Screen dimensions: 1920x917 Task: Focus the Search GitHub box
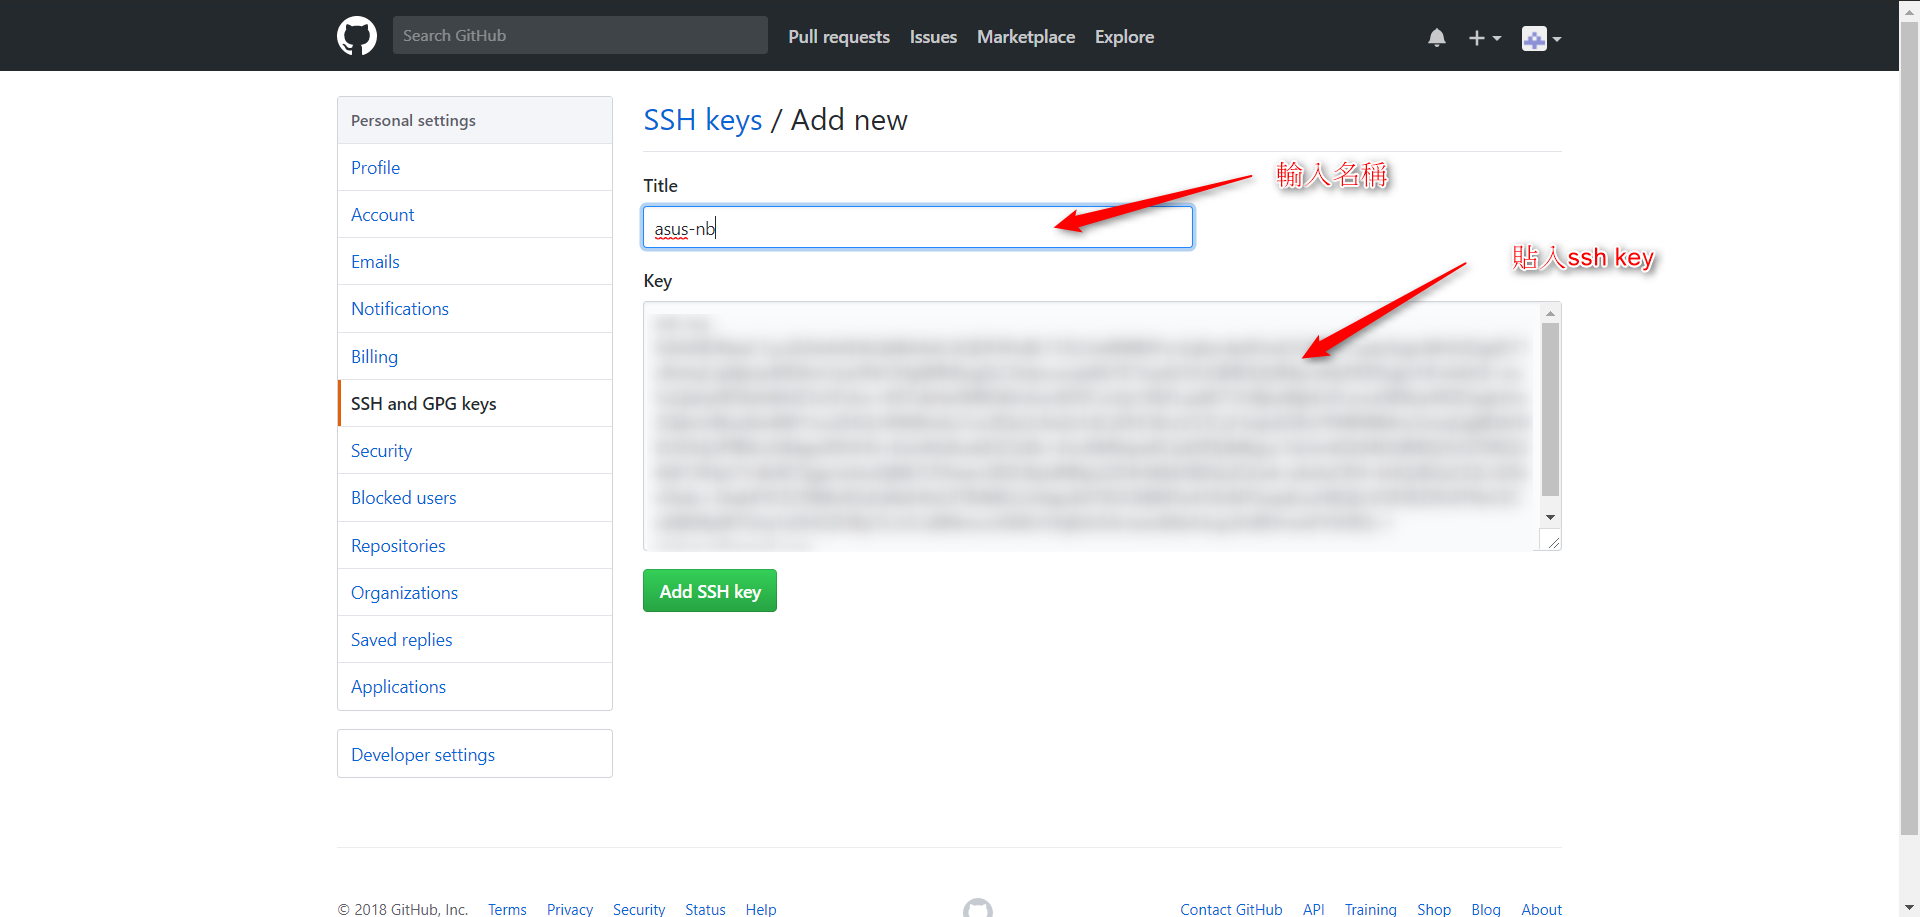pyautogui.click(x=580, y=35)
